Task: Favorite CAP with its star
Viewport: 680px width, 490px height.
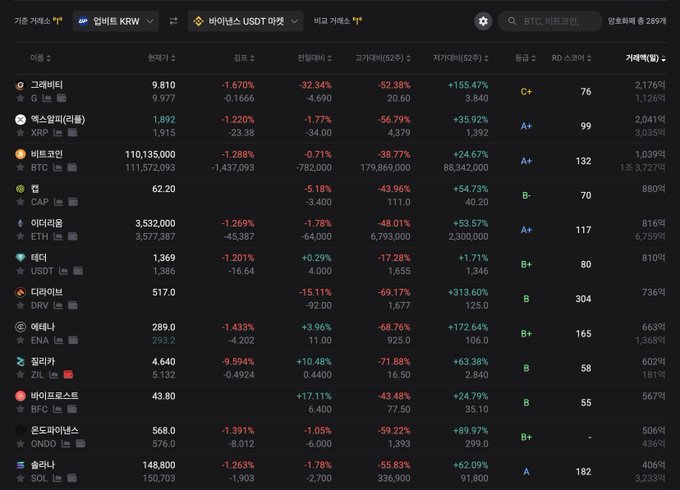Action: [x=20, y=202]
